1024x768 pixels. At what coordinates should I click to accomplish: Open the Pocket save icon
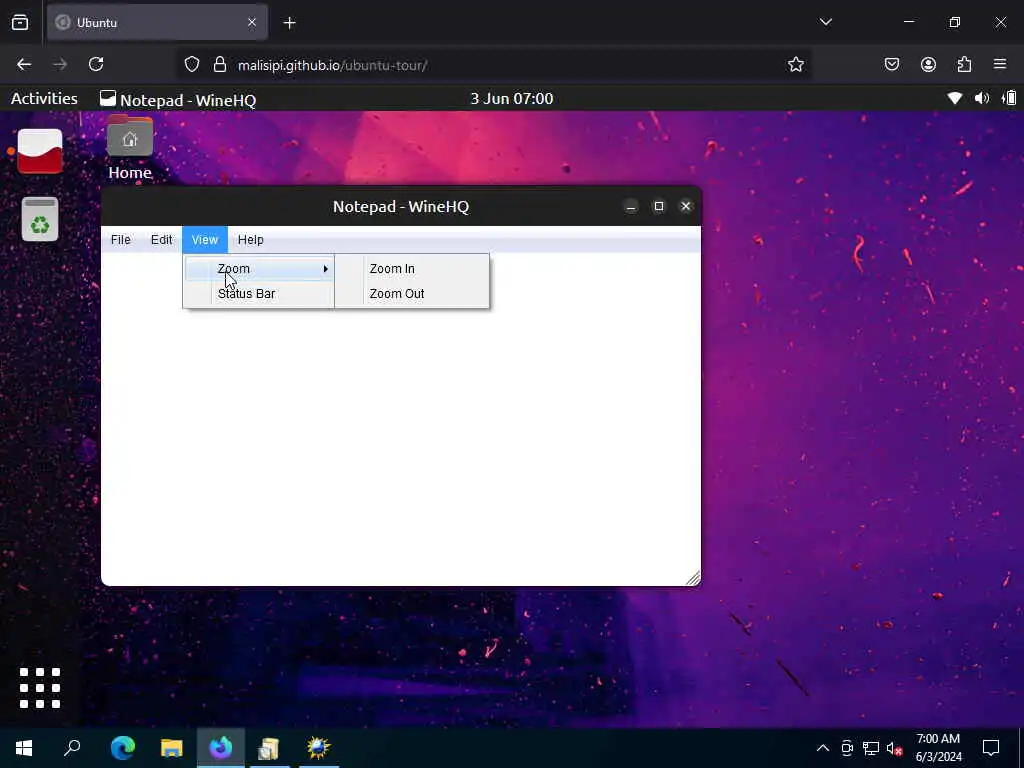(x=892, y=64)
